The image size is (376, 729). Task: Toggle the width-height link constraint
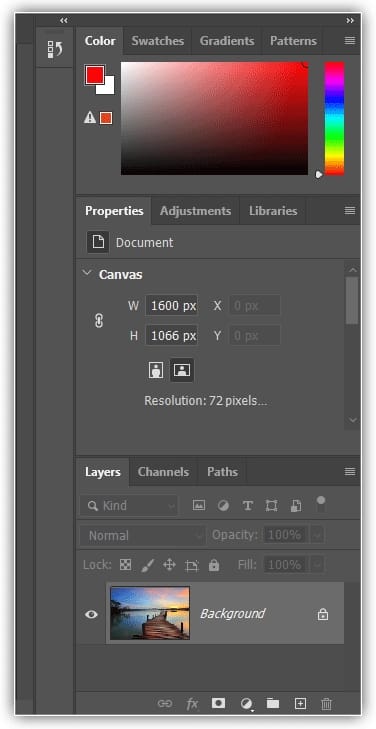point(99,320)
